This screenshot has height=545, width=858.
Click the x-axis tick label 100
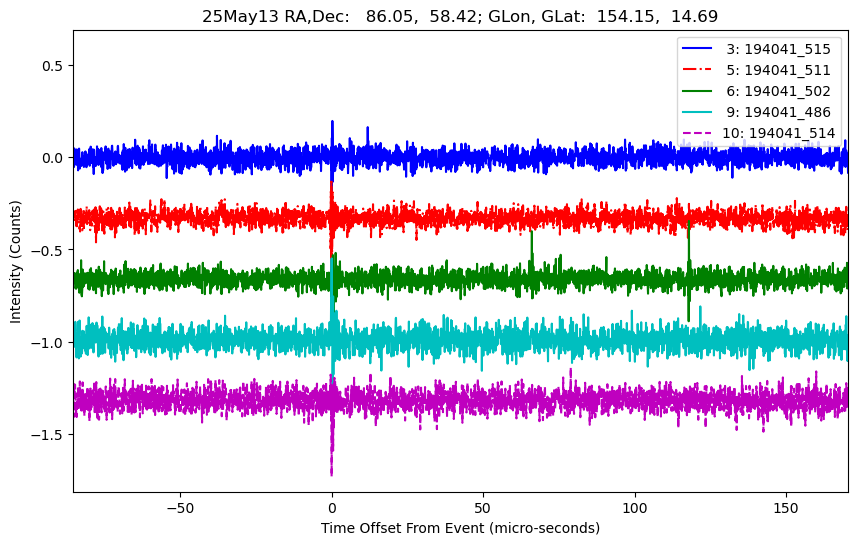coord(635,508)
